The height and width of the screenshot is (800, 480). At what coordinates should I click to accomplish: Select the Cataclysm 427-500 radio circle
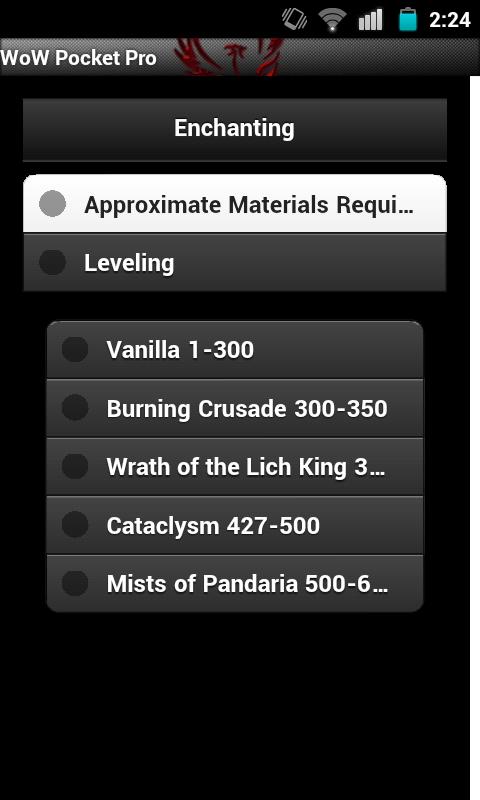tap(75, 525)
